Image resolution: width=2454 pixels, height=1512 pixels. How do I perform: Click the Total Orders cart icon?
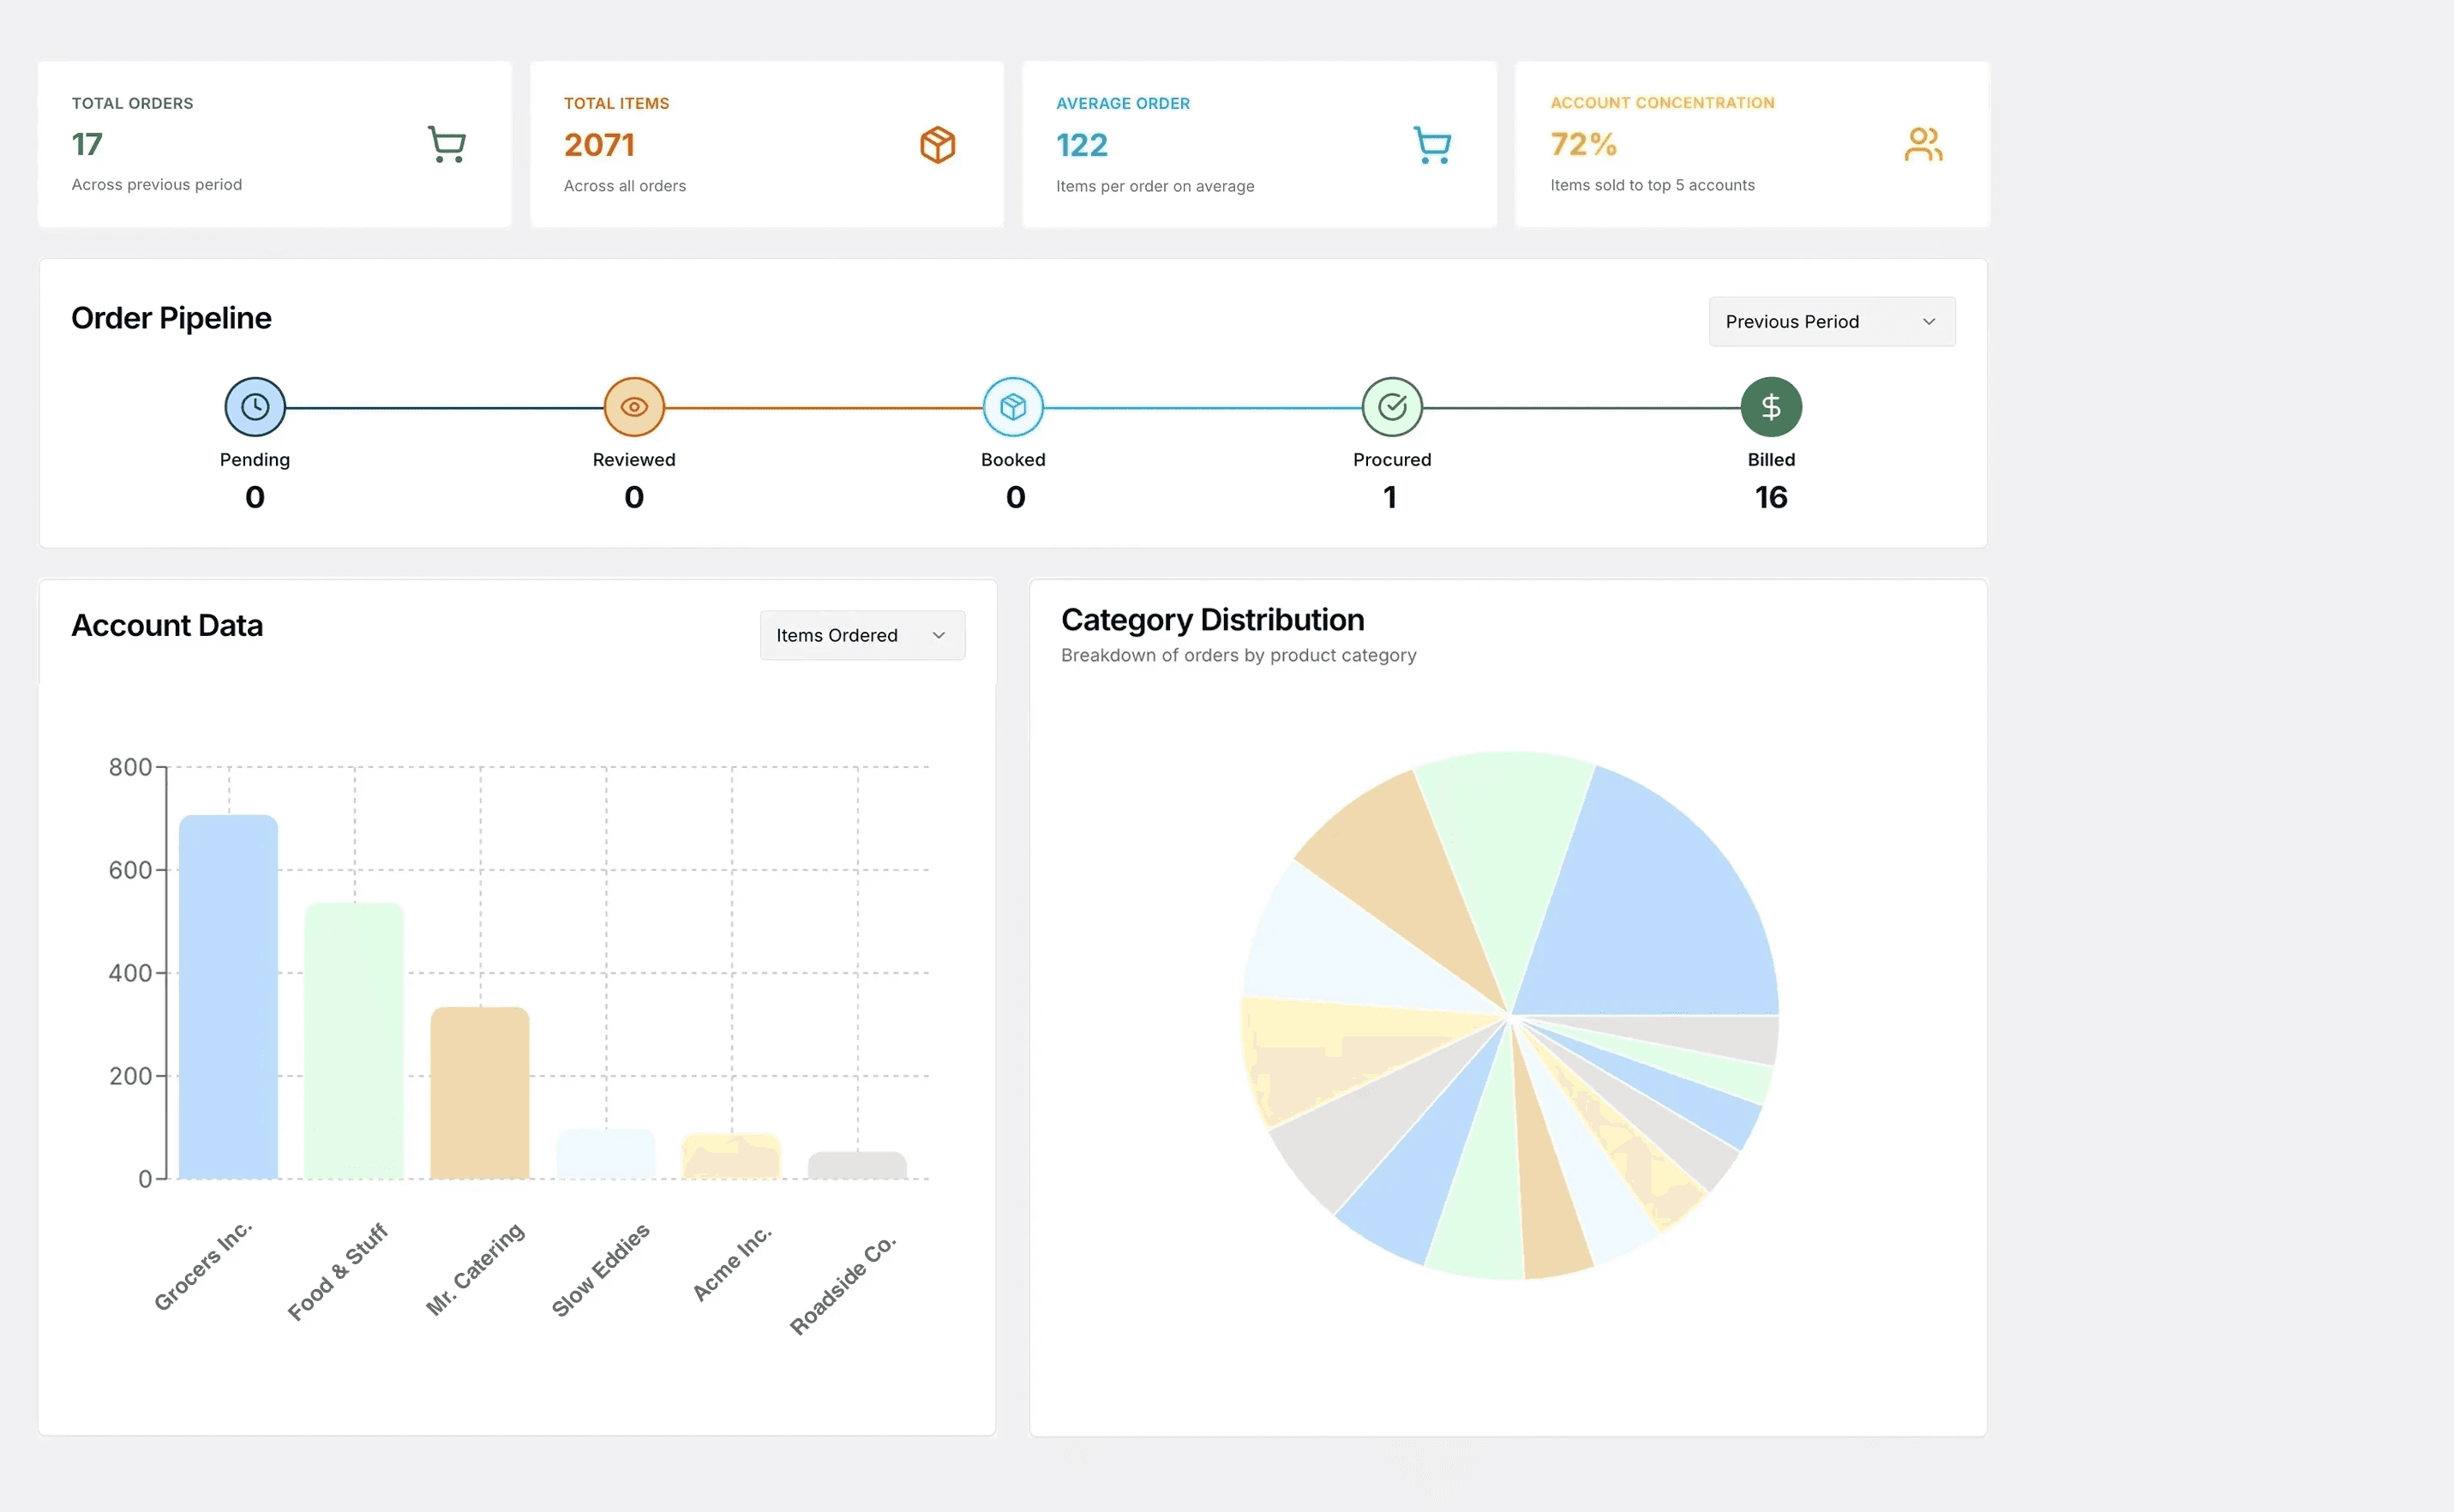pyautogui.click(x=446, y=144)
